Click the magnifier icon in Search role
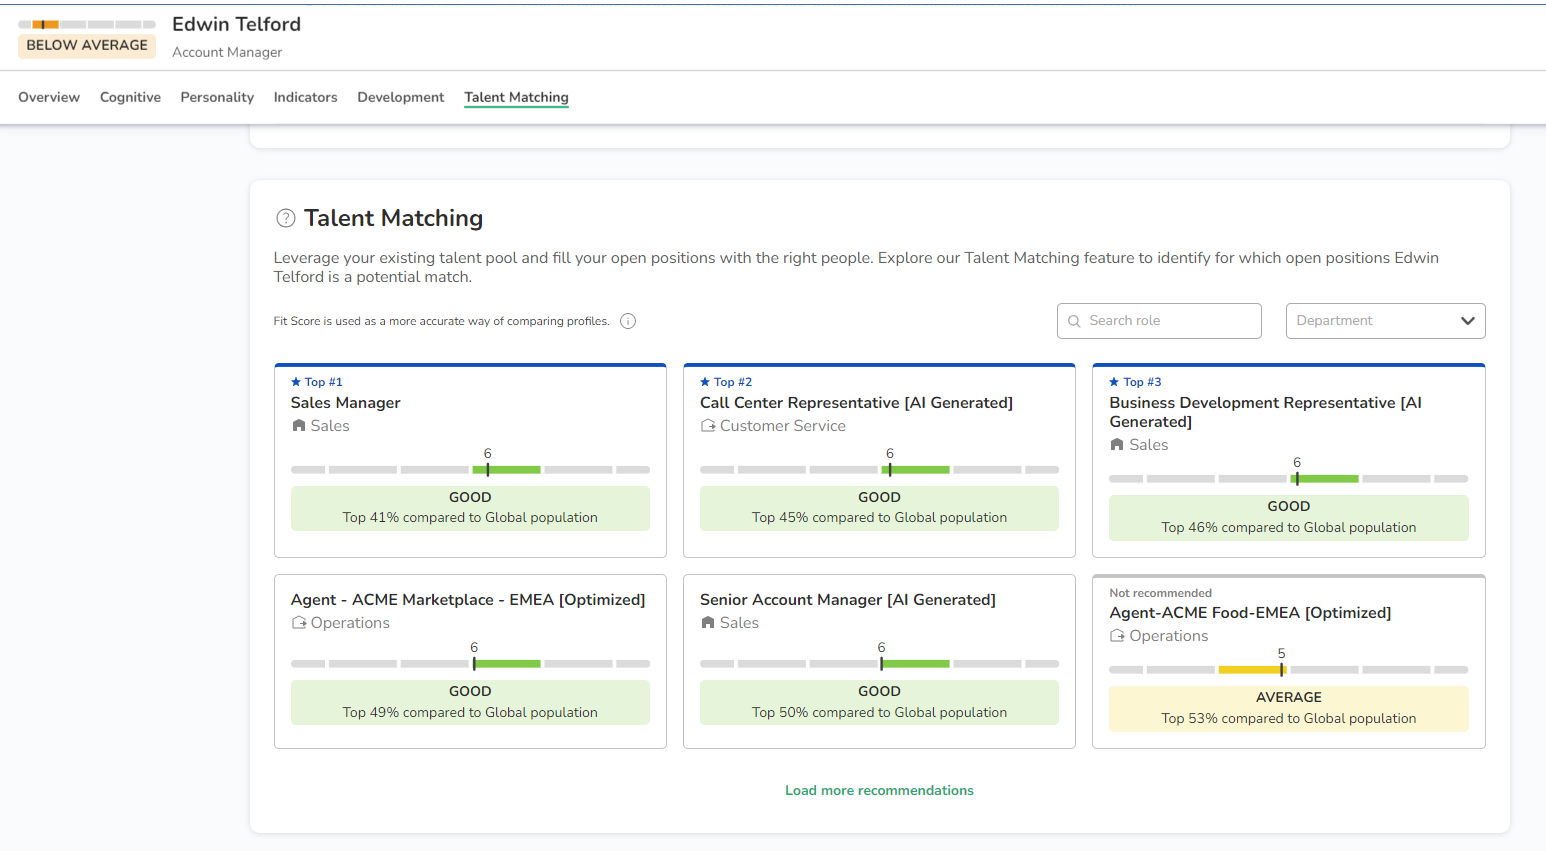Image resolution: width=1546 pixels, height=851 pixels. (x=1074, y=321)
